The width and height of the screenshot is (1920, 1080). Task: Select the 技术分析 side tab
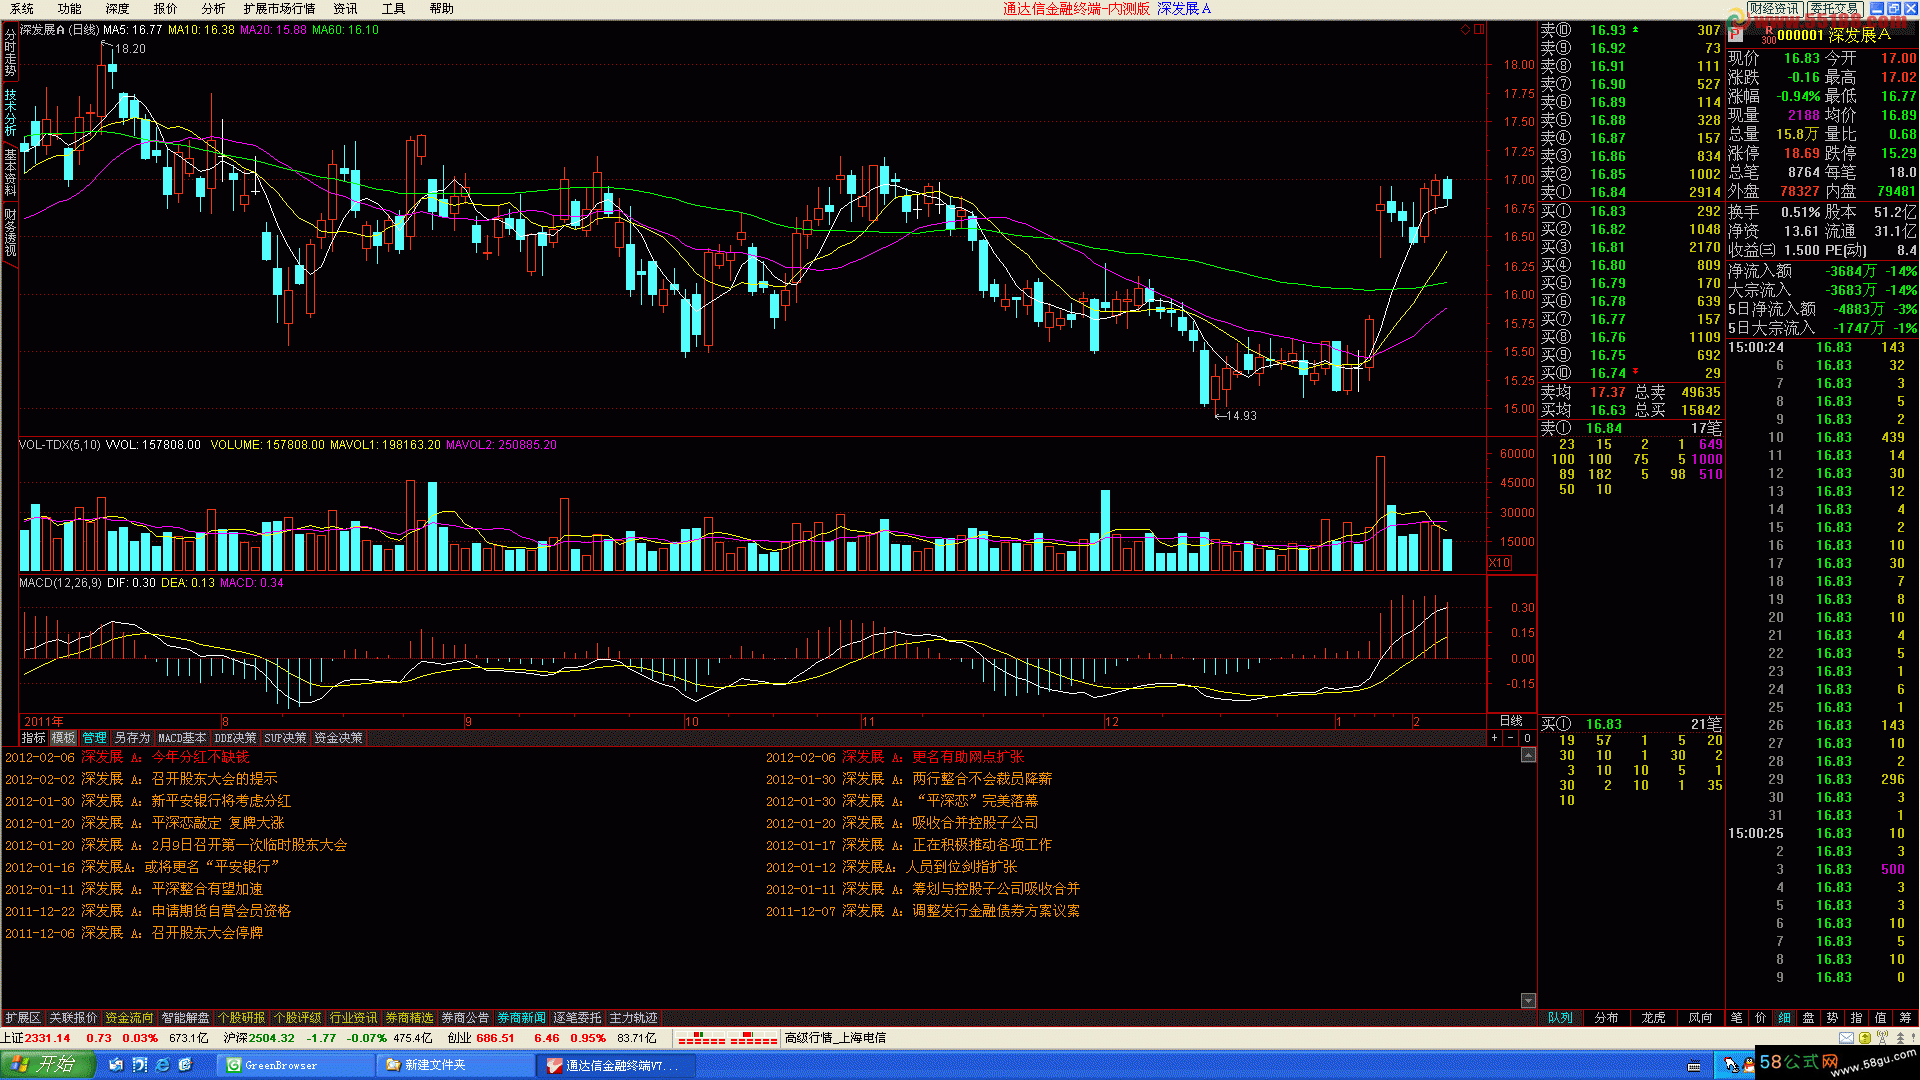[10, 113]
